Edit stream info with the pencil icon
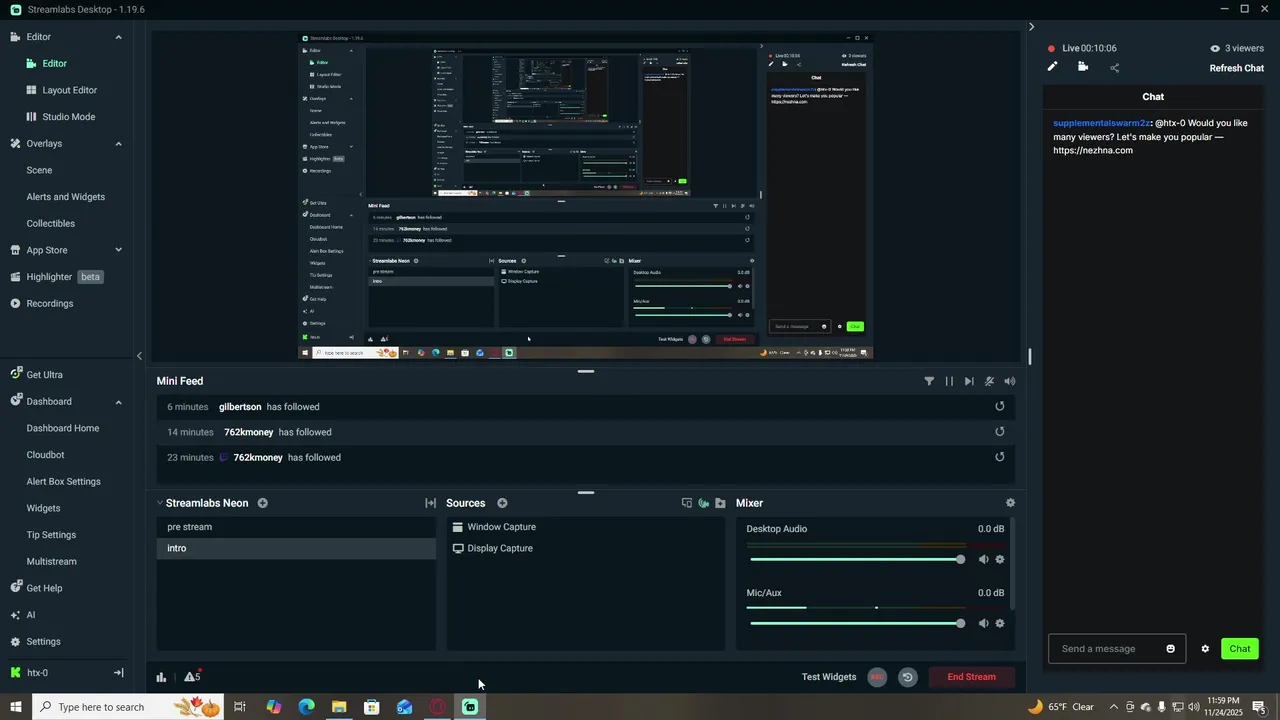 coord(1052,67)
